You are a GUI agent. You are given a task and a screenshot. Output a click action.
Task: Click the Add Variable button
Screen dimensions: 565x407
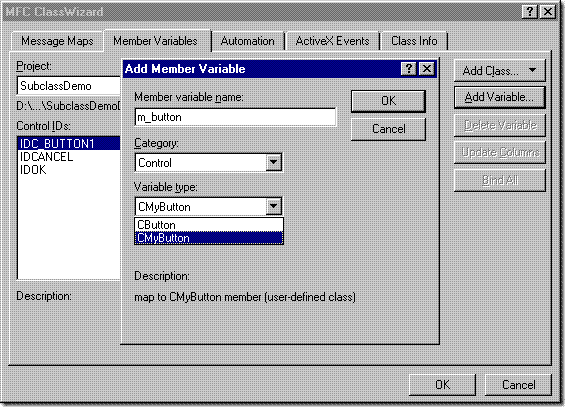point(500,97)
